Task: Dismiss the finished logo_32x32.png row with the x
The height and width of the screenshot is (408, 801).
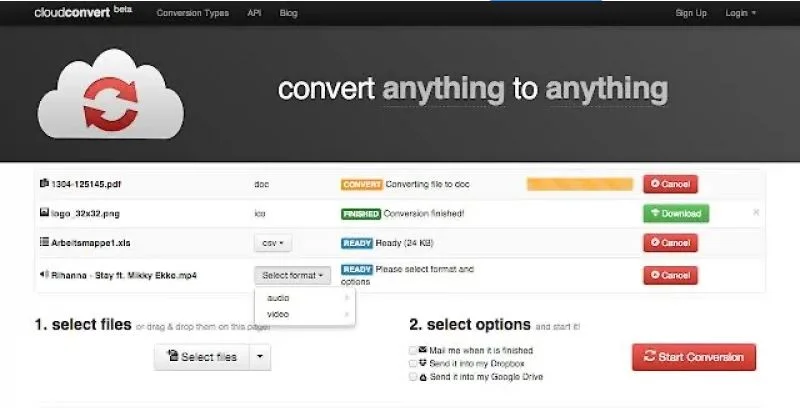Action: [756, 213]
